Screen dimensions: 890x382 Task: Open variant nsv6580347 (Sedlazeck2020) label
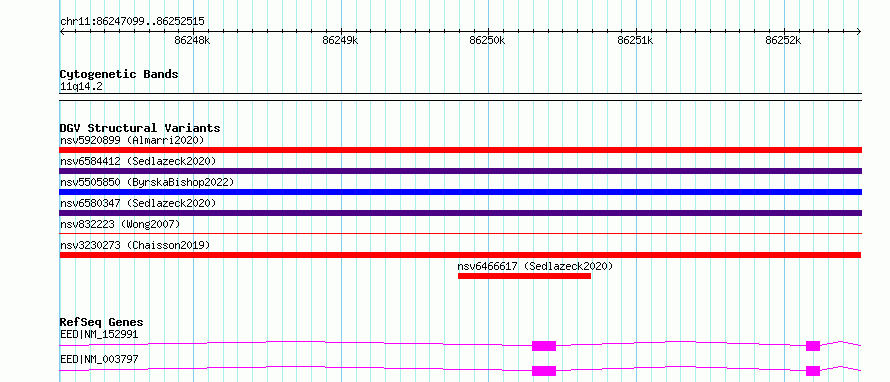[138, 203]
